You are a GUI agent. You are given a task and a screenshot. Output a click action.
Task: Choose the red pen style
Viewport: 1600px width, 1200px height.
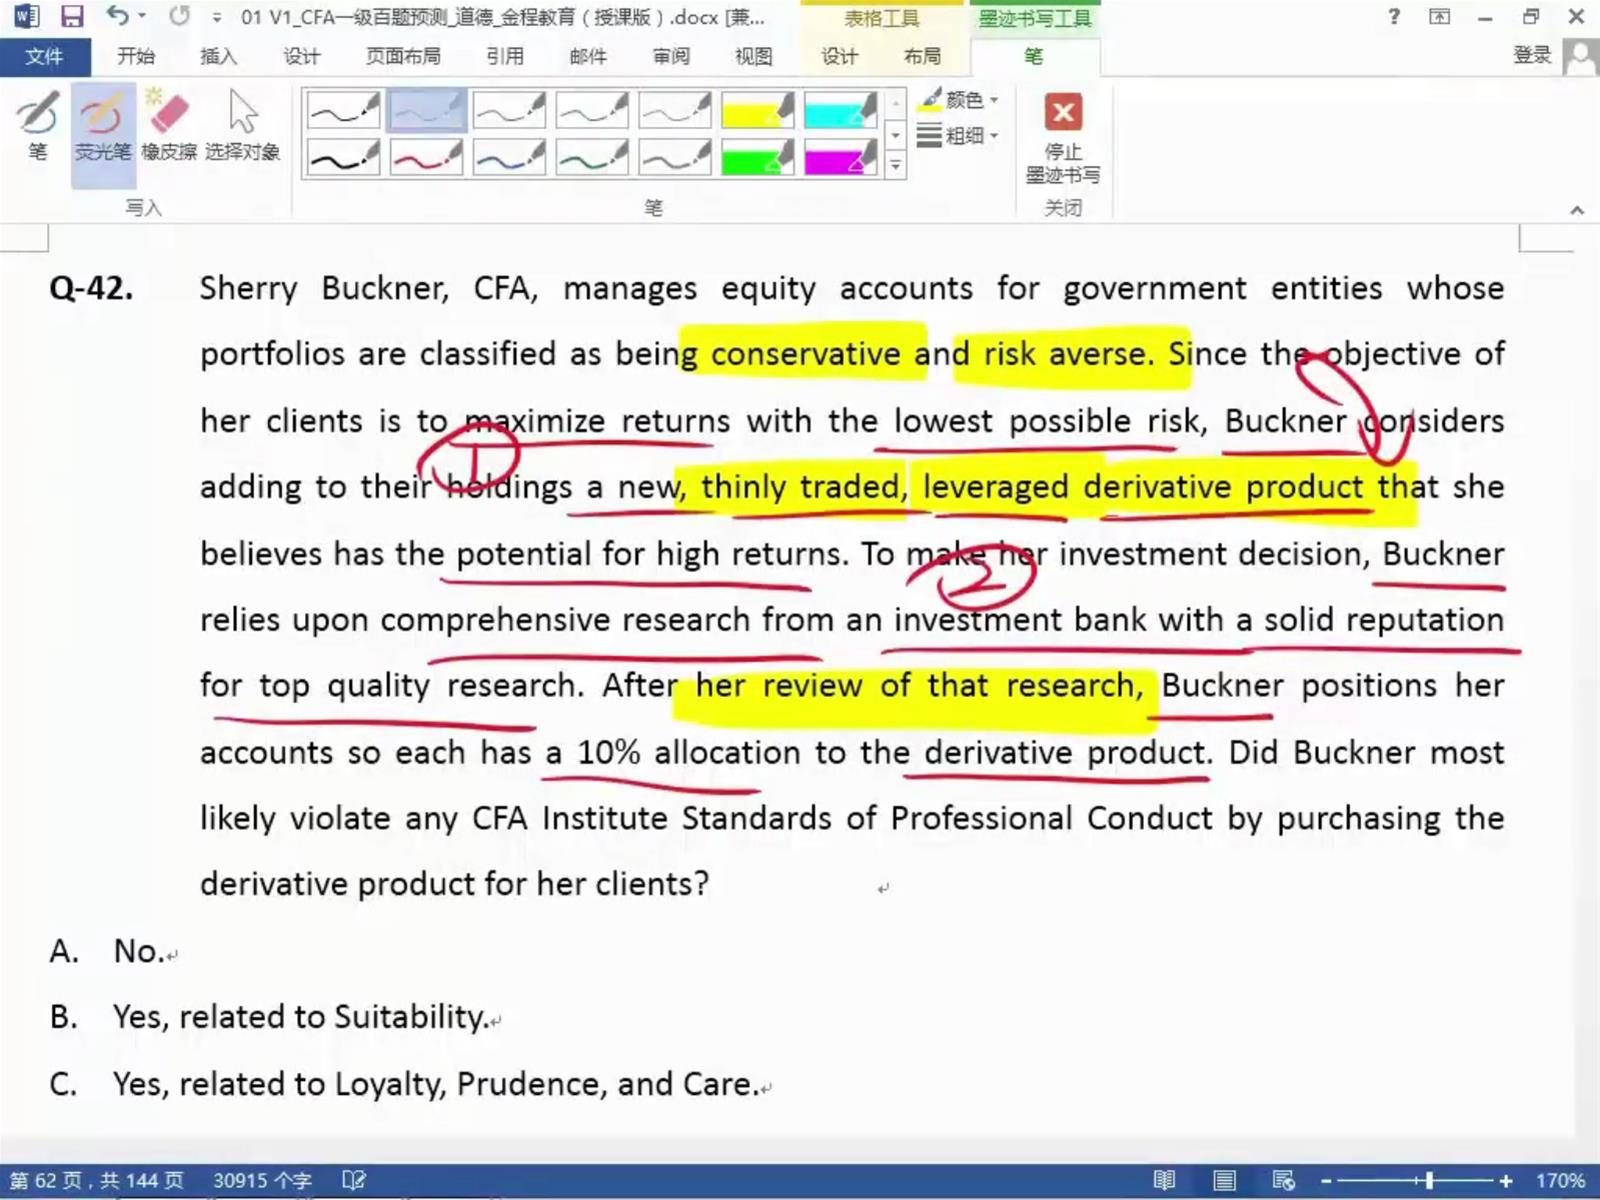point(426,156)
